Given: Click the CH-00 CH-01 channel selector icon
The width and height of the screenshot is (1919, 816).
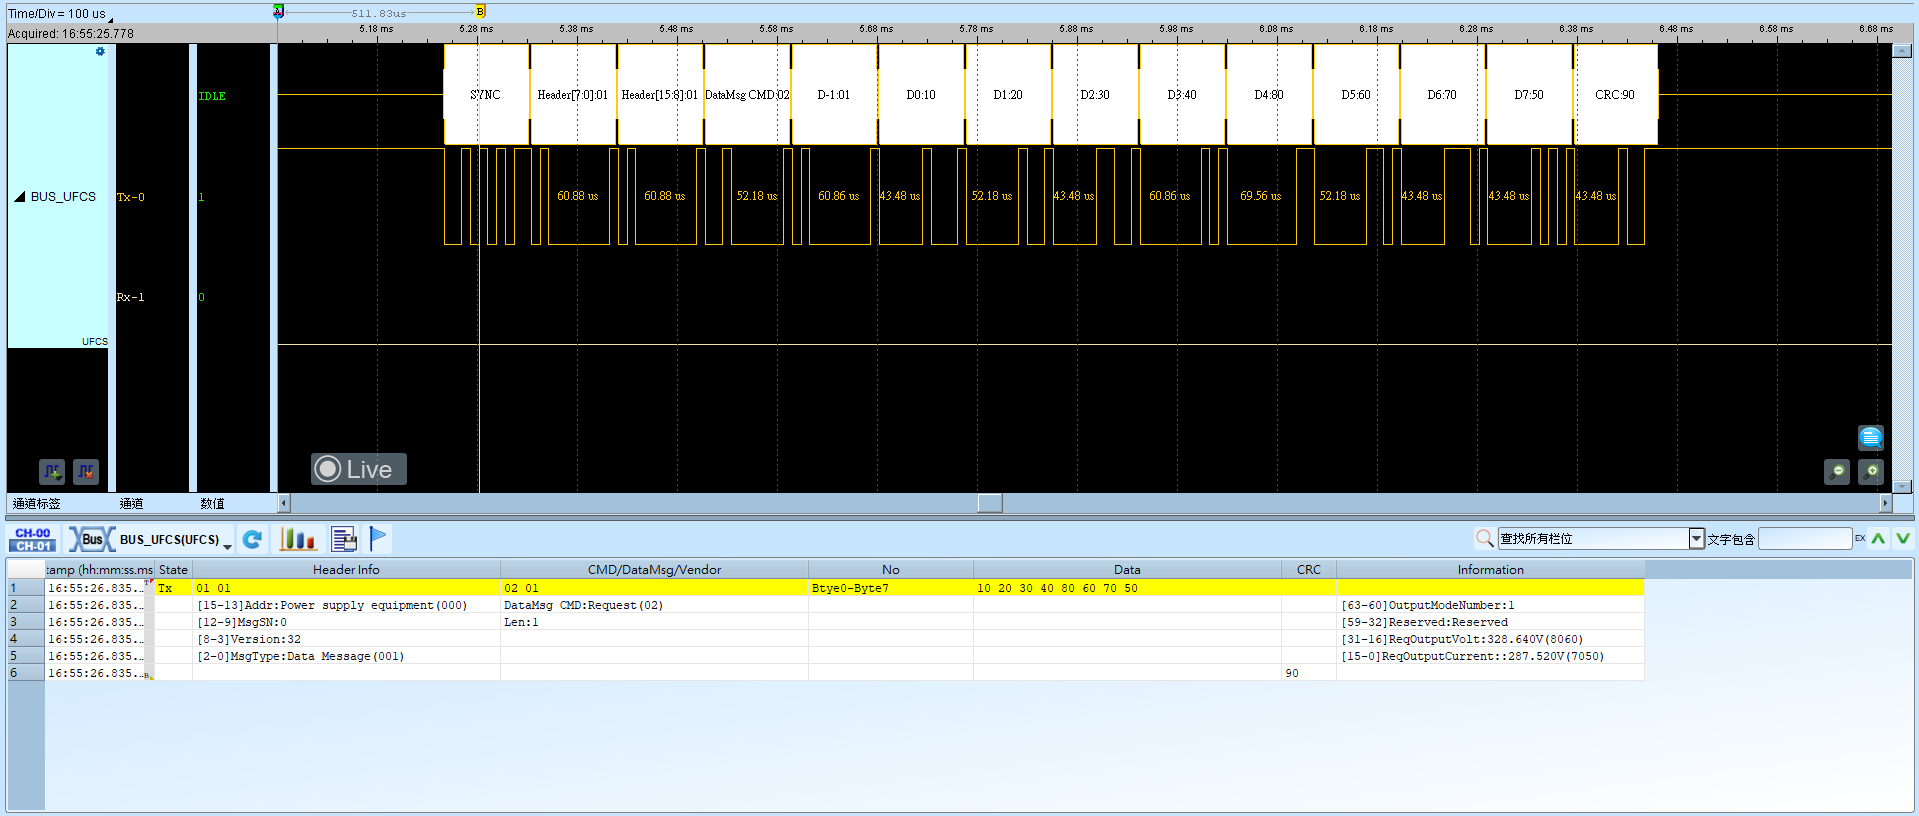Looking at the screenshot, I should pos(33,539).
